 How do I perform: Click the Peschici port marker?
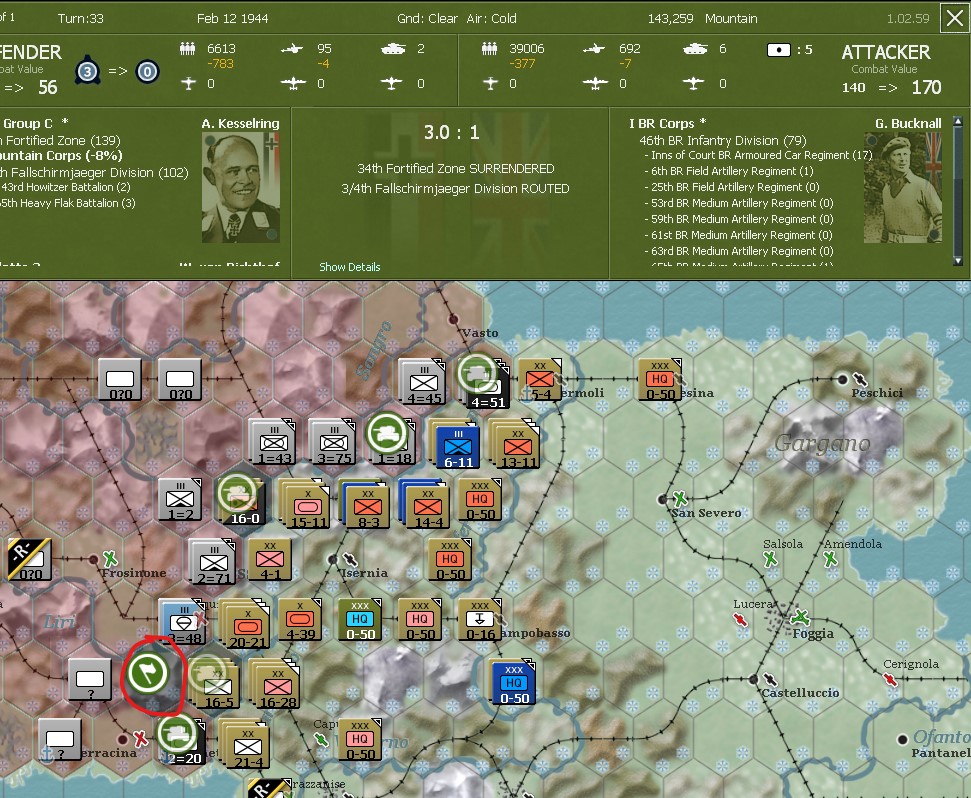point(860,379)
